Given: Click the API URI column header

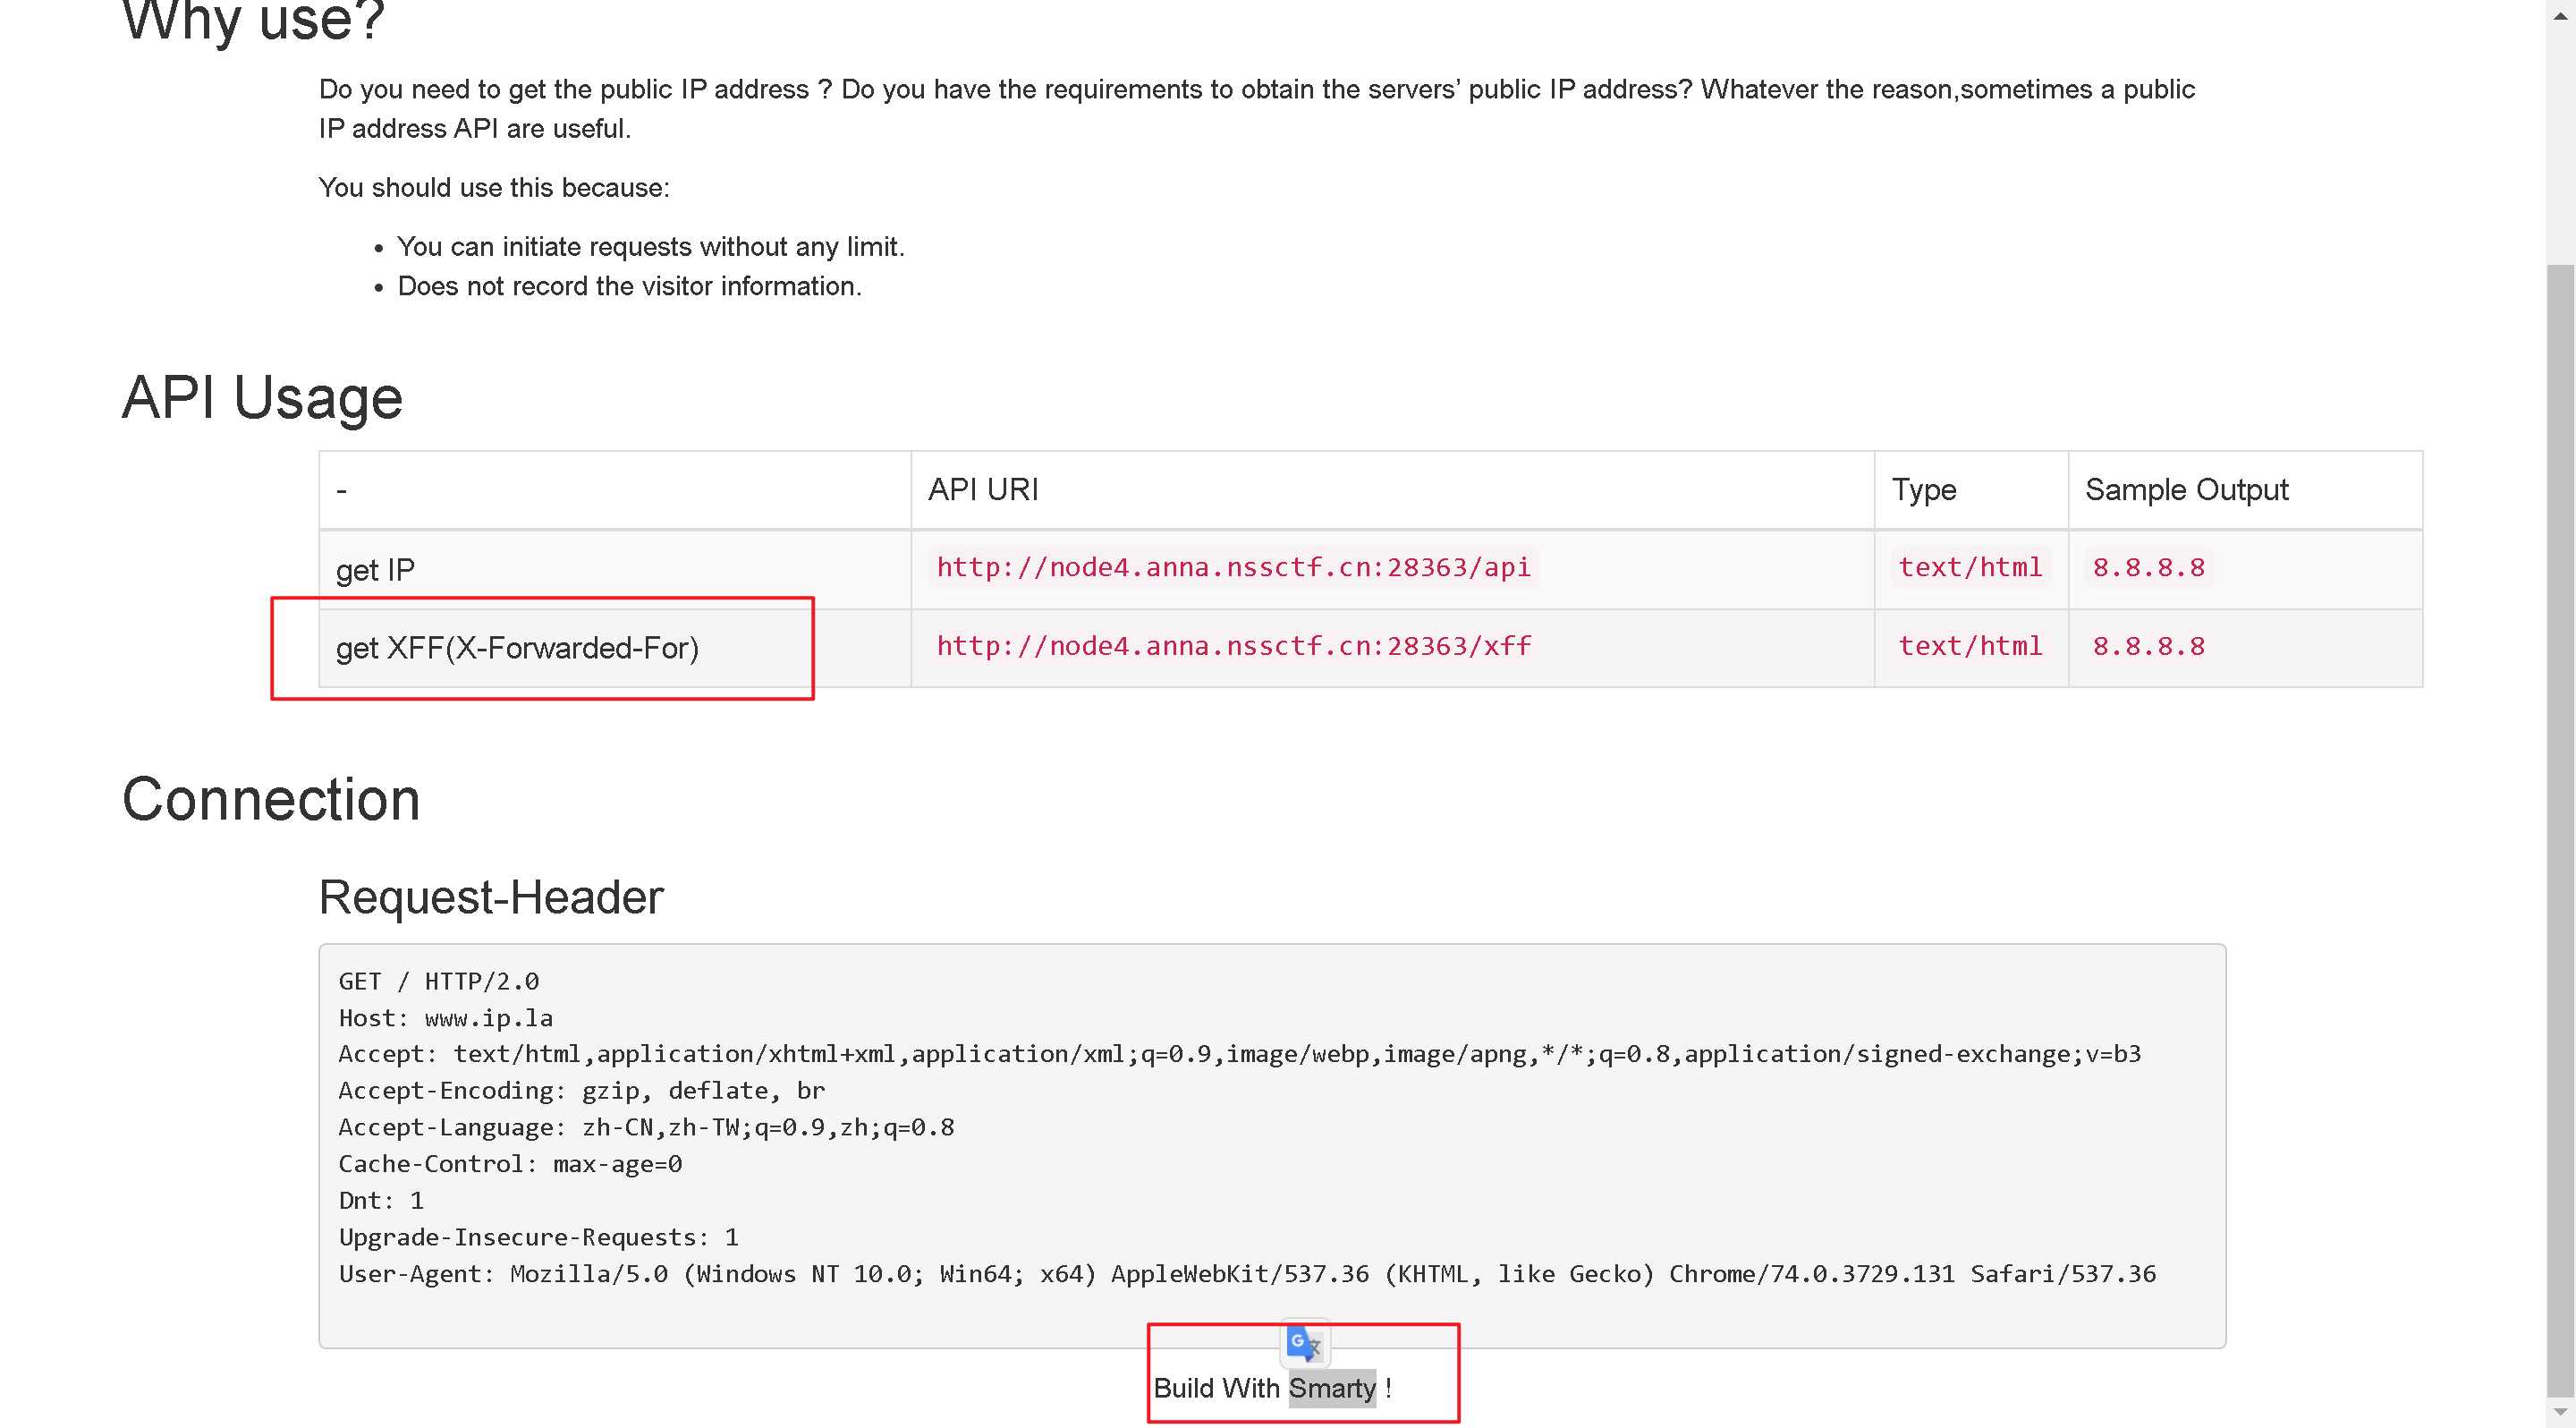Looking at the screenshot, I should click(x=983, y=490).
